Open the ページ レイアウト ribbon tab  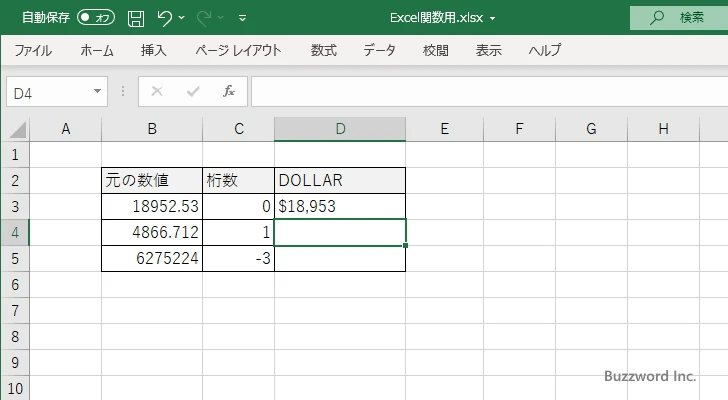[x=238, y=50]
